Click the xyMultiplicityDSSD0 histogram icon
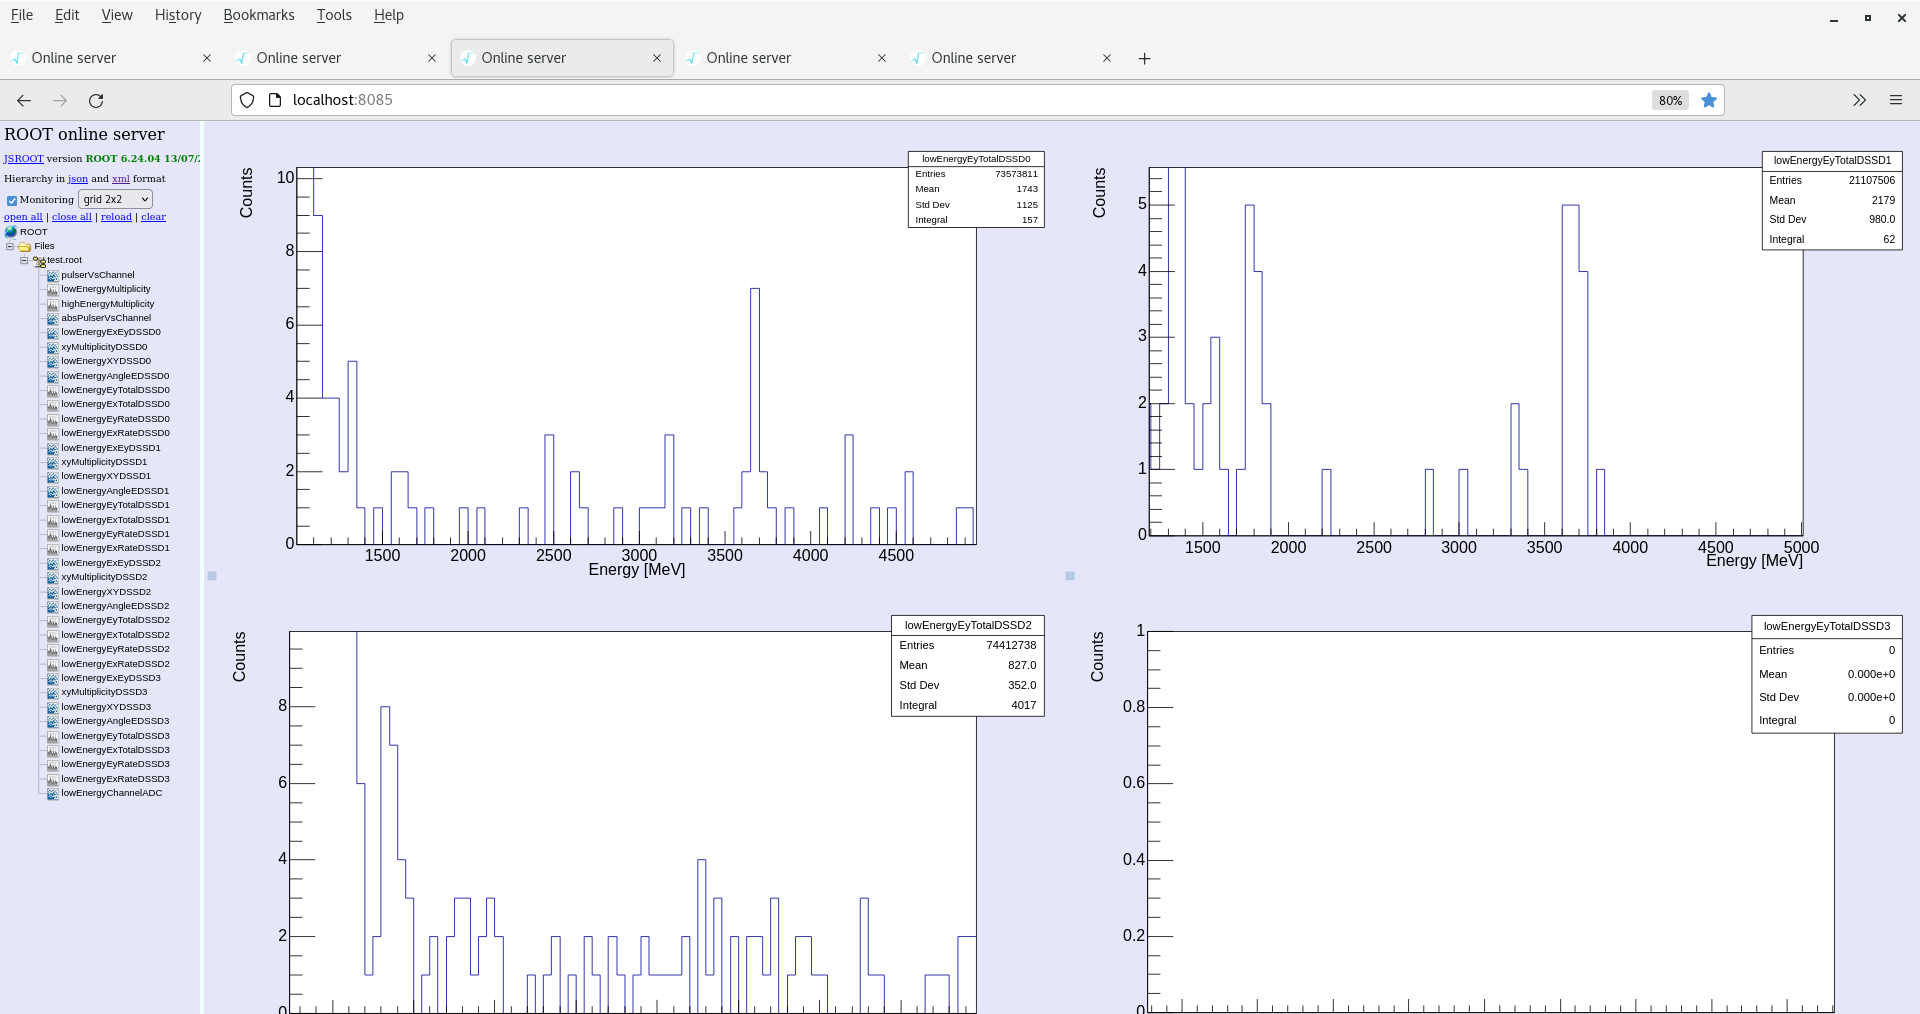 [52, 346]
